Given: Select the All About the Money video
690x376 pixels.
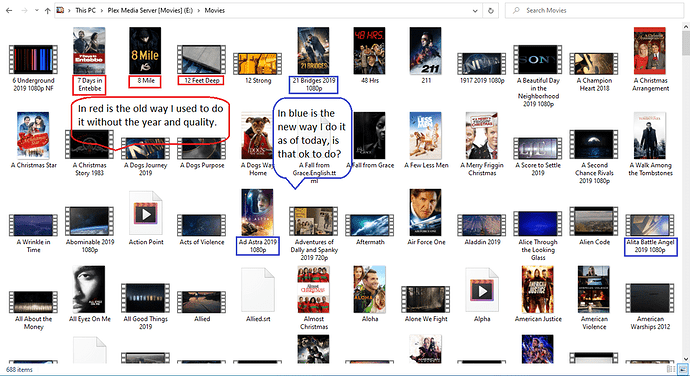Looking at the screenshot, I should tap(33, 302).
